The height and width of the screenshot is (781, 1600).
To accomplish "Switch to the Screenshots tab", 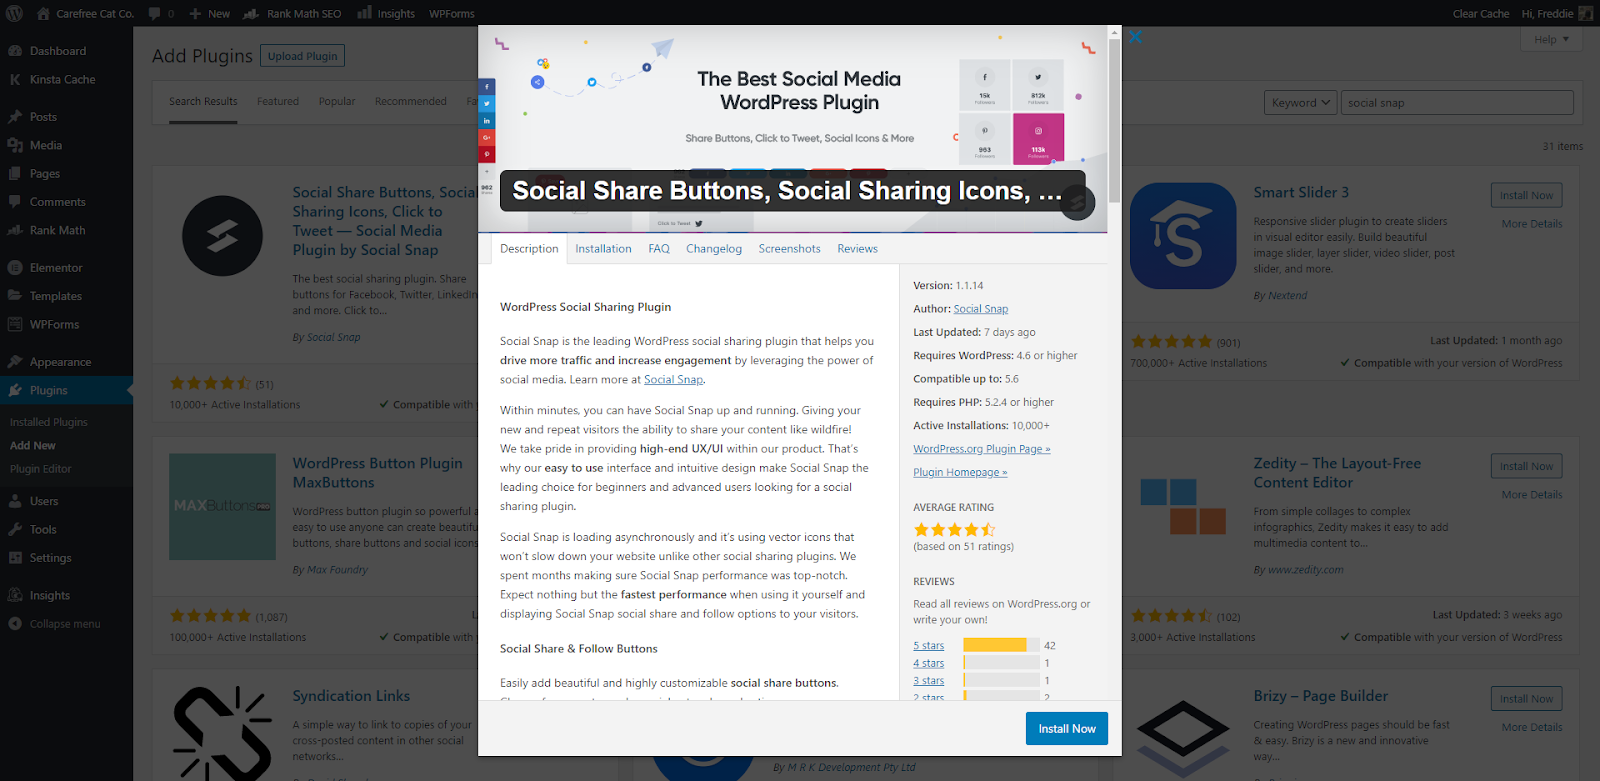I will click(789, 249).
